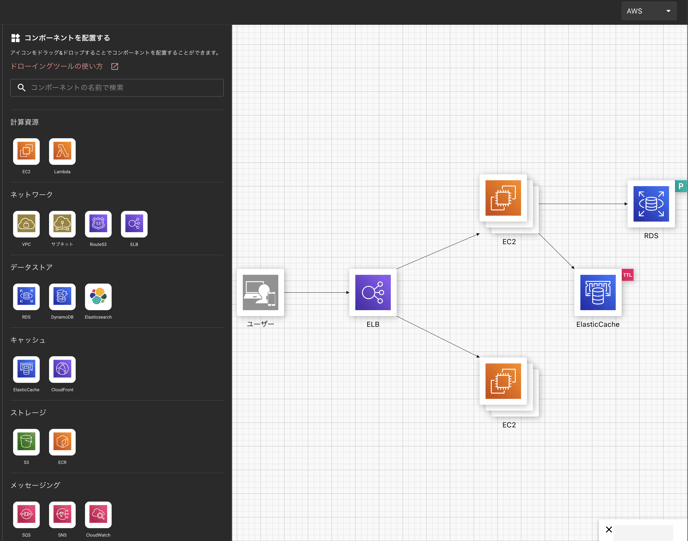
Task: Close the bottom-right panel with X
Action: [x=609, y=530]
